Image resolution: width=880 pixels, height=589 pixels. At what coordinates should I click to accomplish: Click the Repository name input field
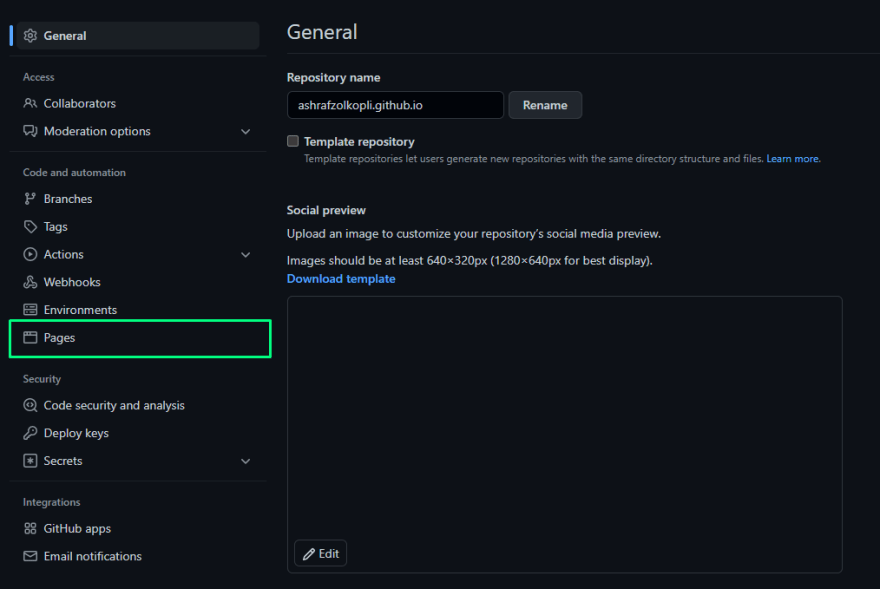tap(395, 105)
